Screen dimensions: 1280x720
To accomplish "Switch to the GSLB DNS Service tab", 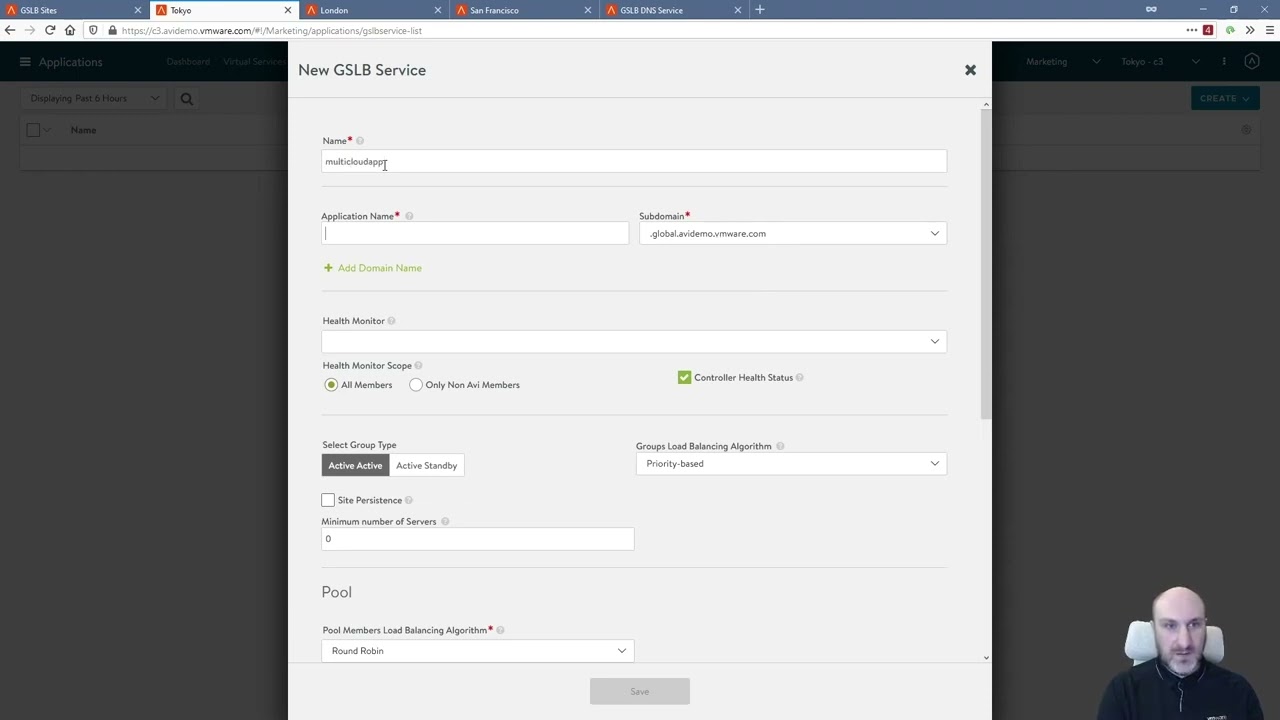I will coord(675,10).
